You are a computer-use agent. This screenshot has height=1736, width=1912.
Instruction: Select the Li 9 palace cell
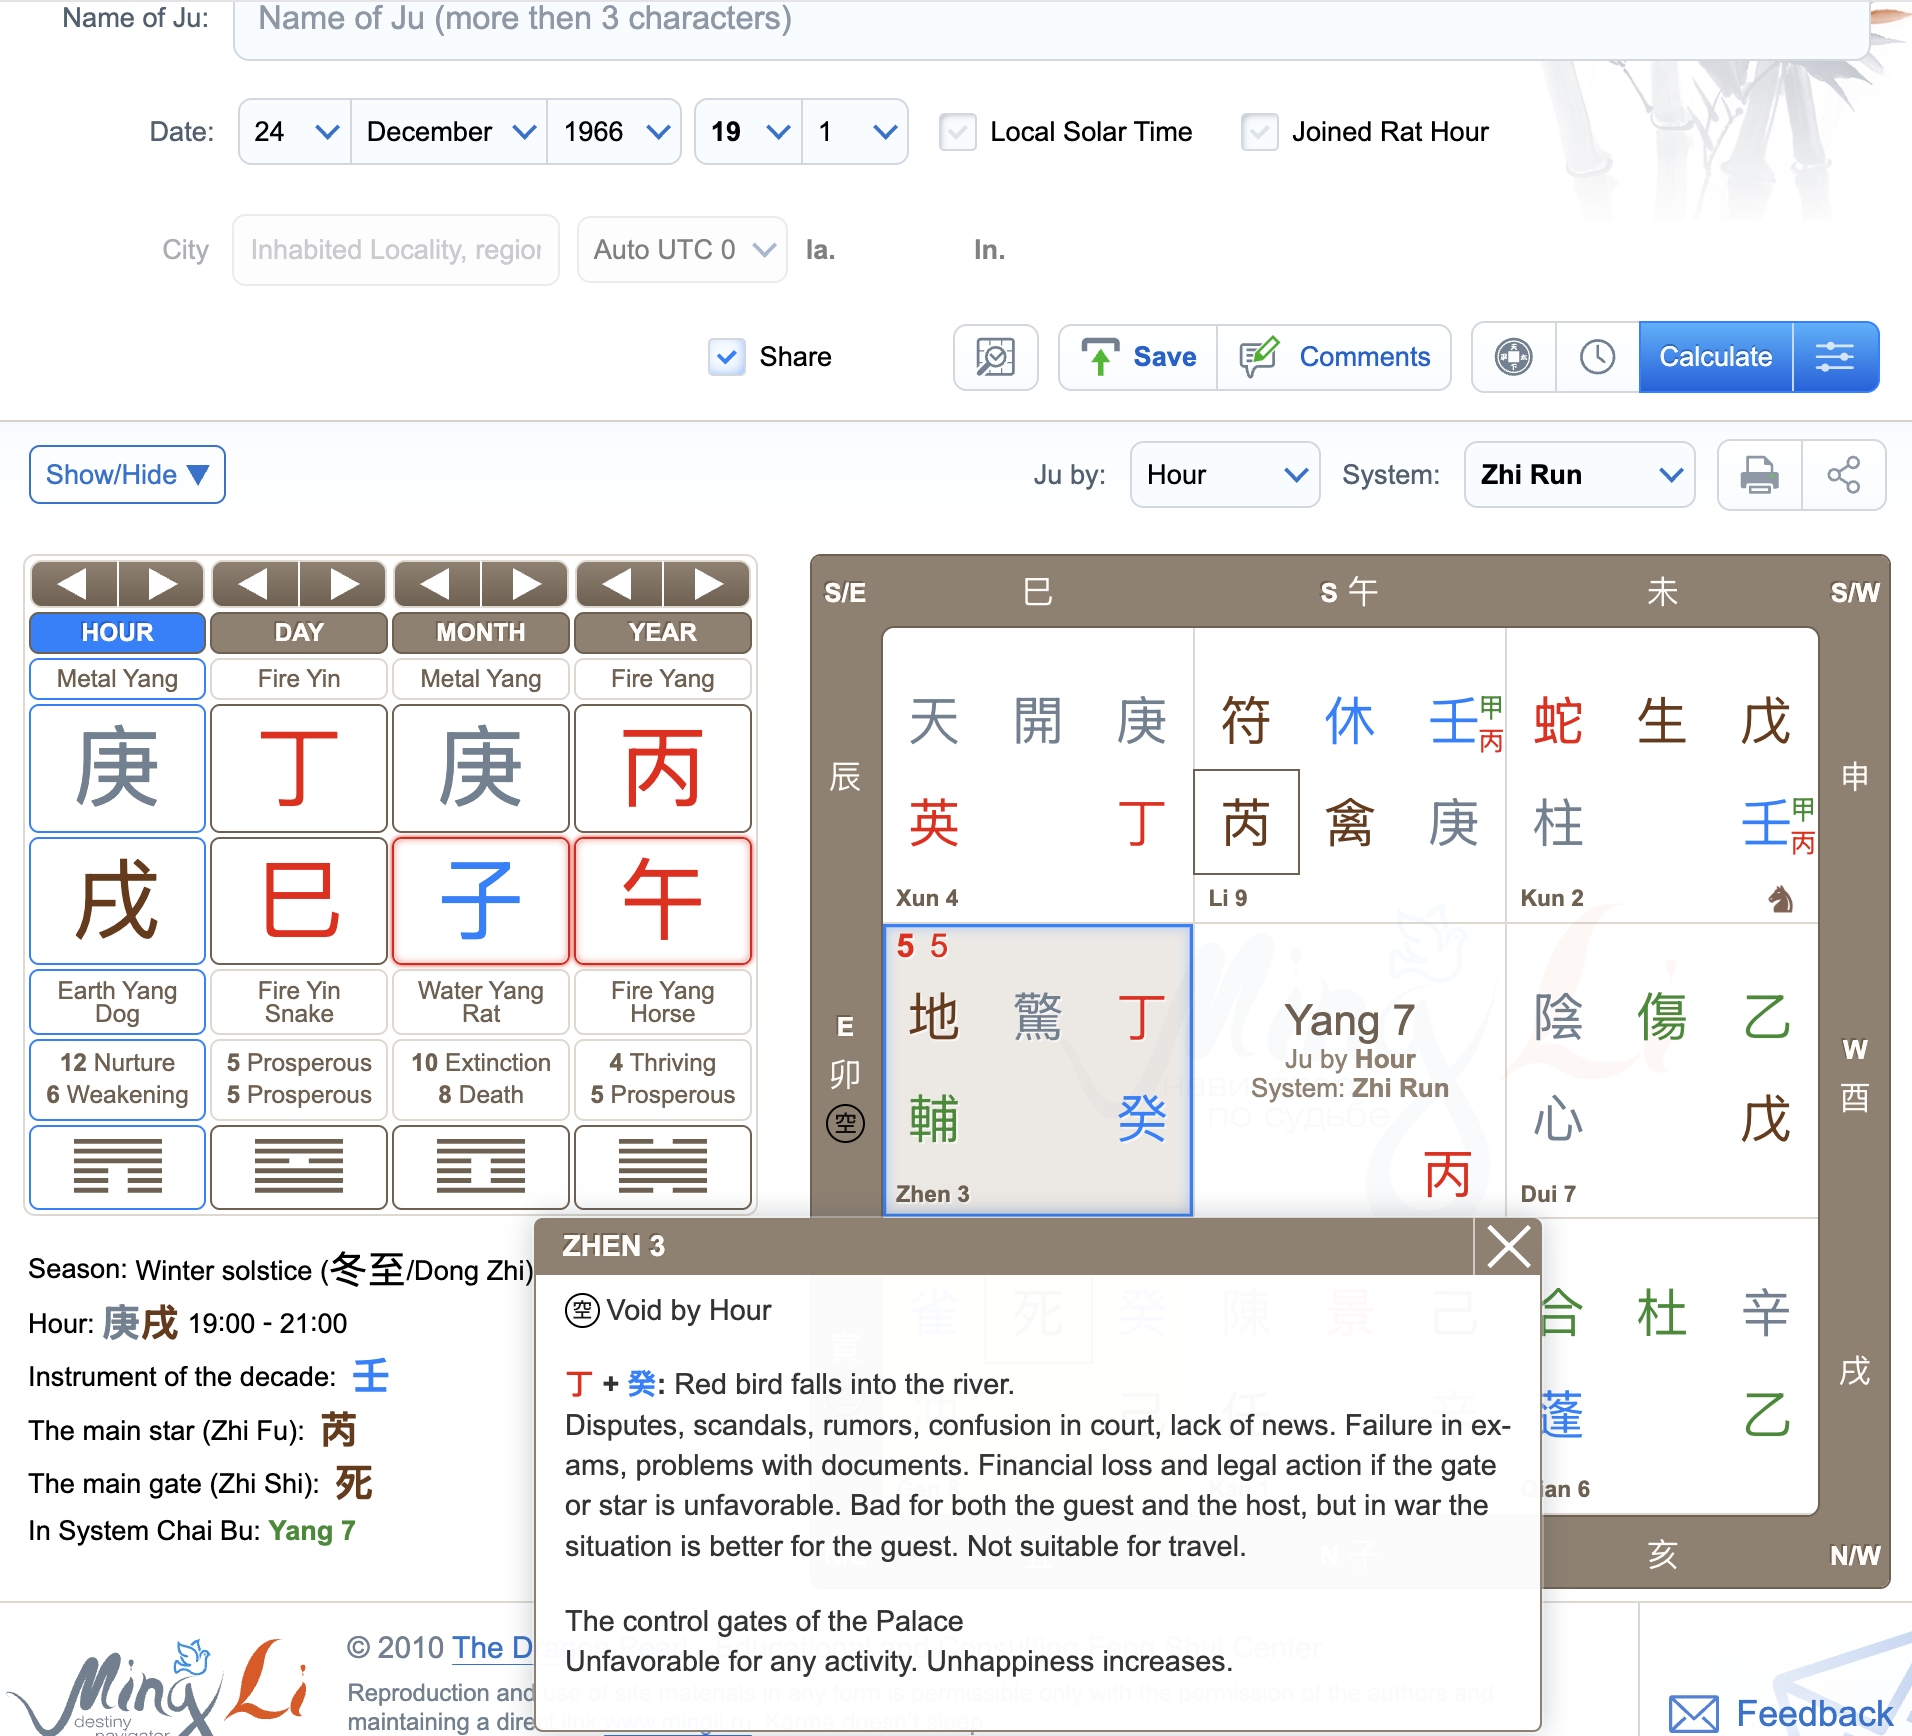[1350, 776]
